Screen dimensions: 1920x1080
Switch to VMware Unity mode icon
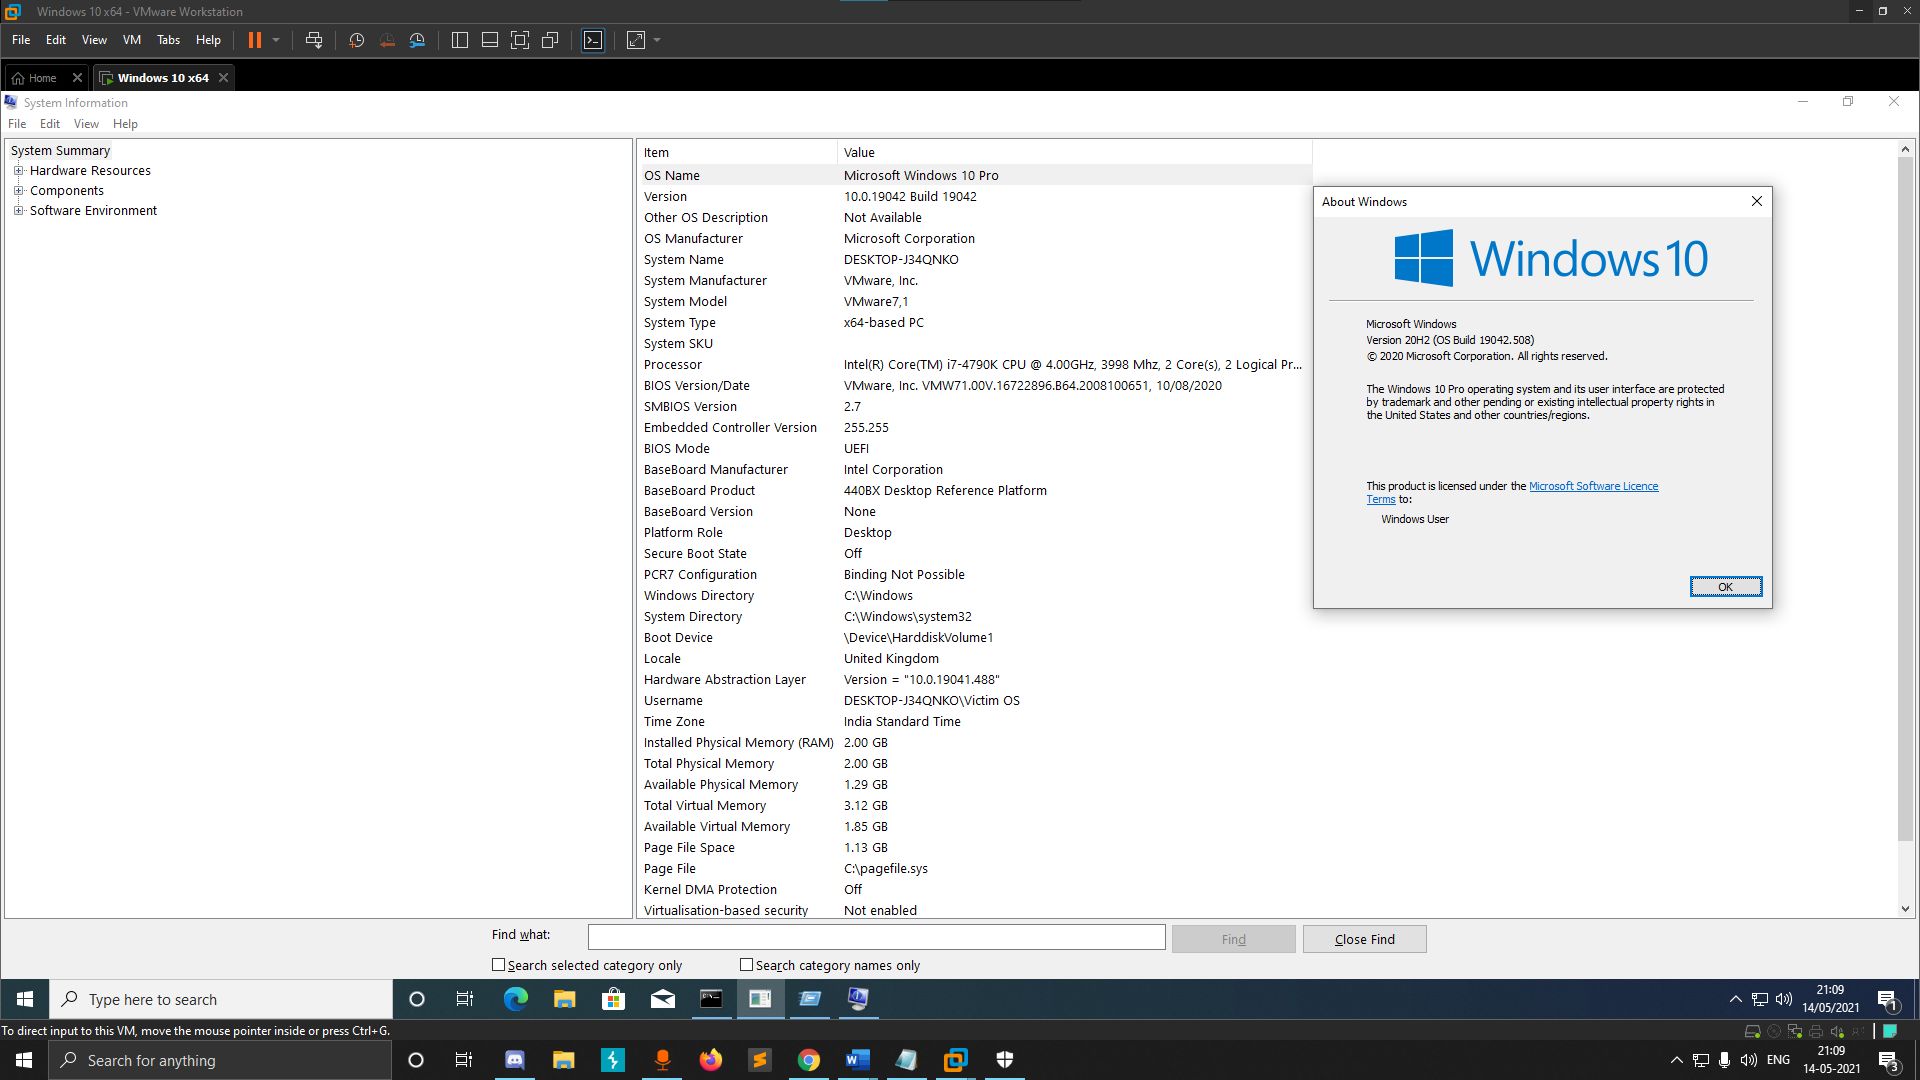pos(550,40)
